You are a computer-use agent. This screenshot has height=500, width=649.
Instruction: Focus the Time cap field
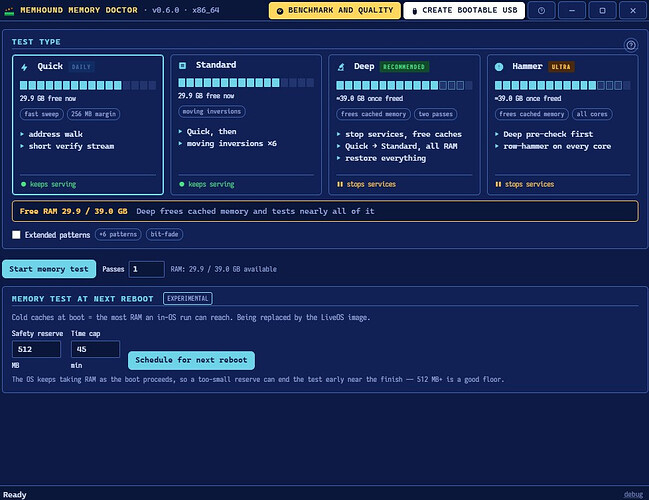(95, 349)
